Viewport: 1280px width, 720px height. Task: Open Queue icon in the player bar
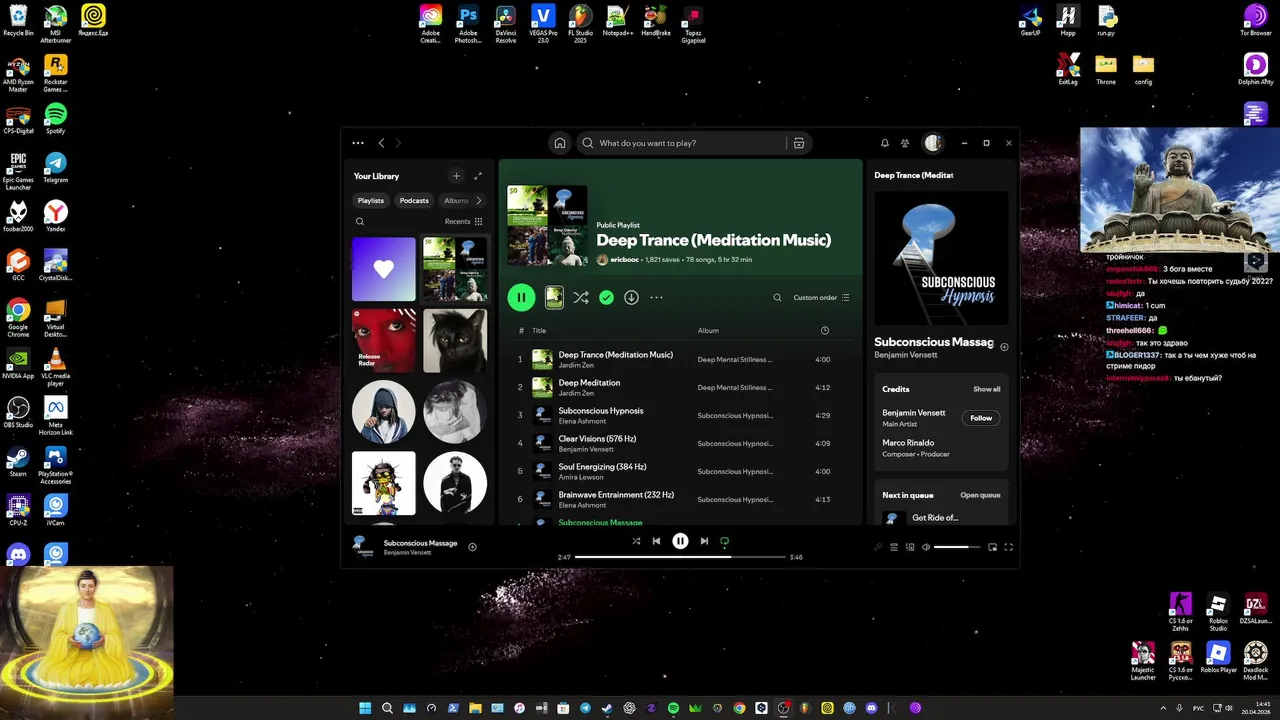pos(894,547)
